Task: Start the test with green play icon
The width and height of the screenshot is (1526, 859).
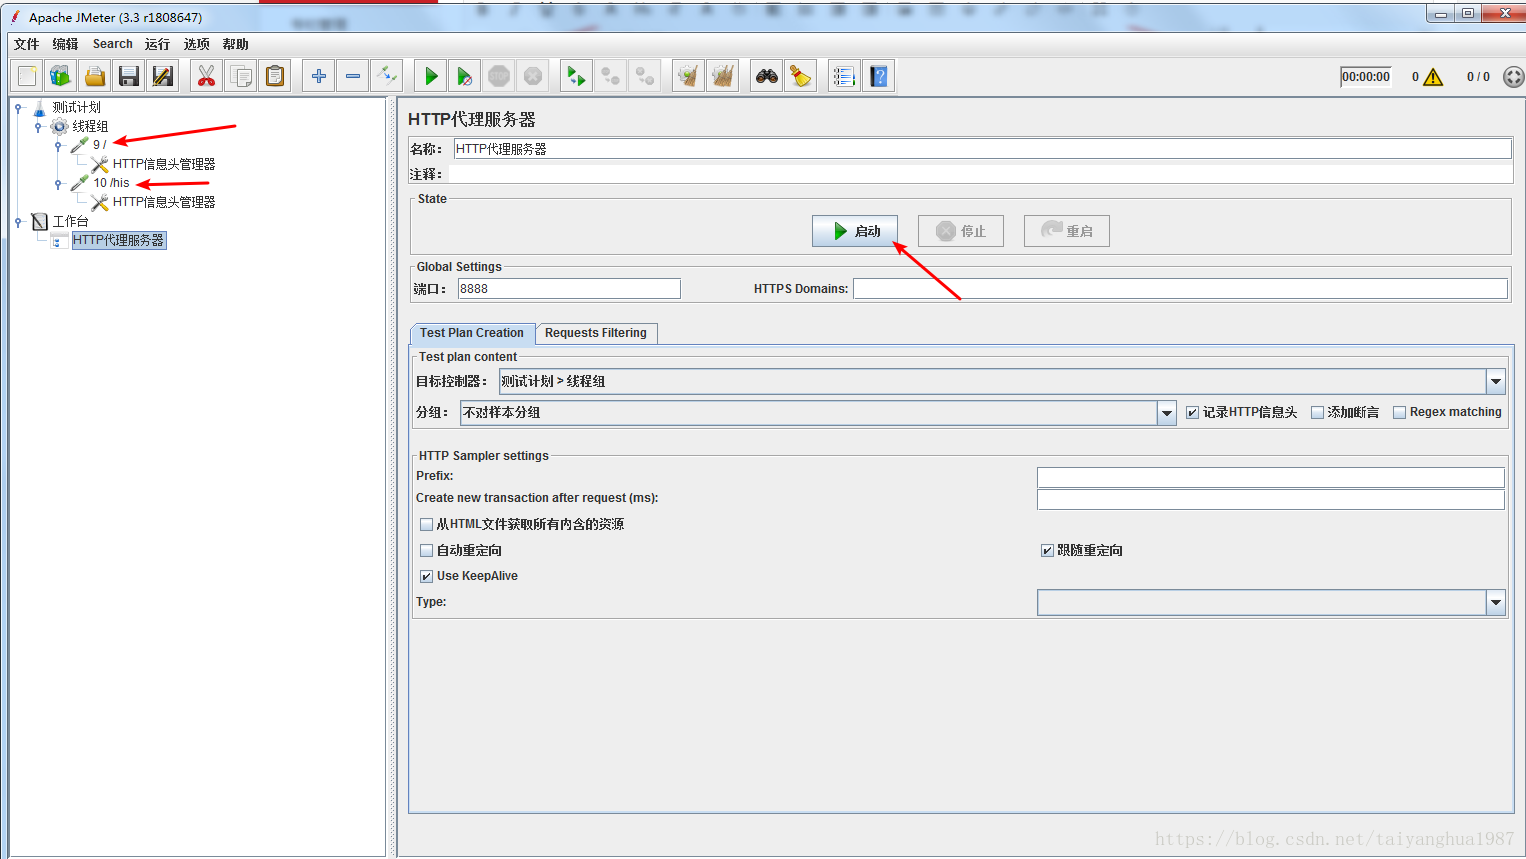Action: tap(431, 76)
